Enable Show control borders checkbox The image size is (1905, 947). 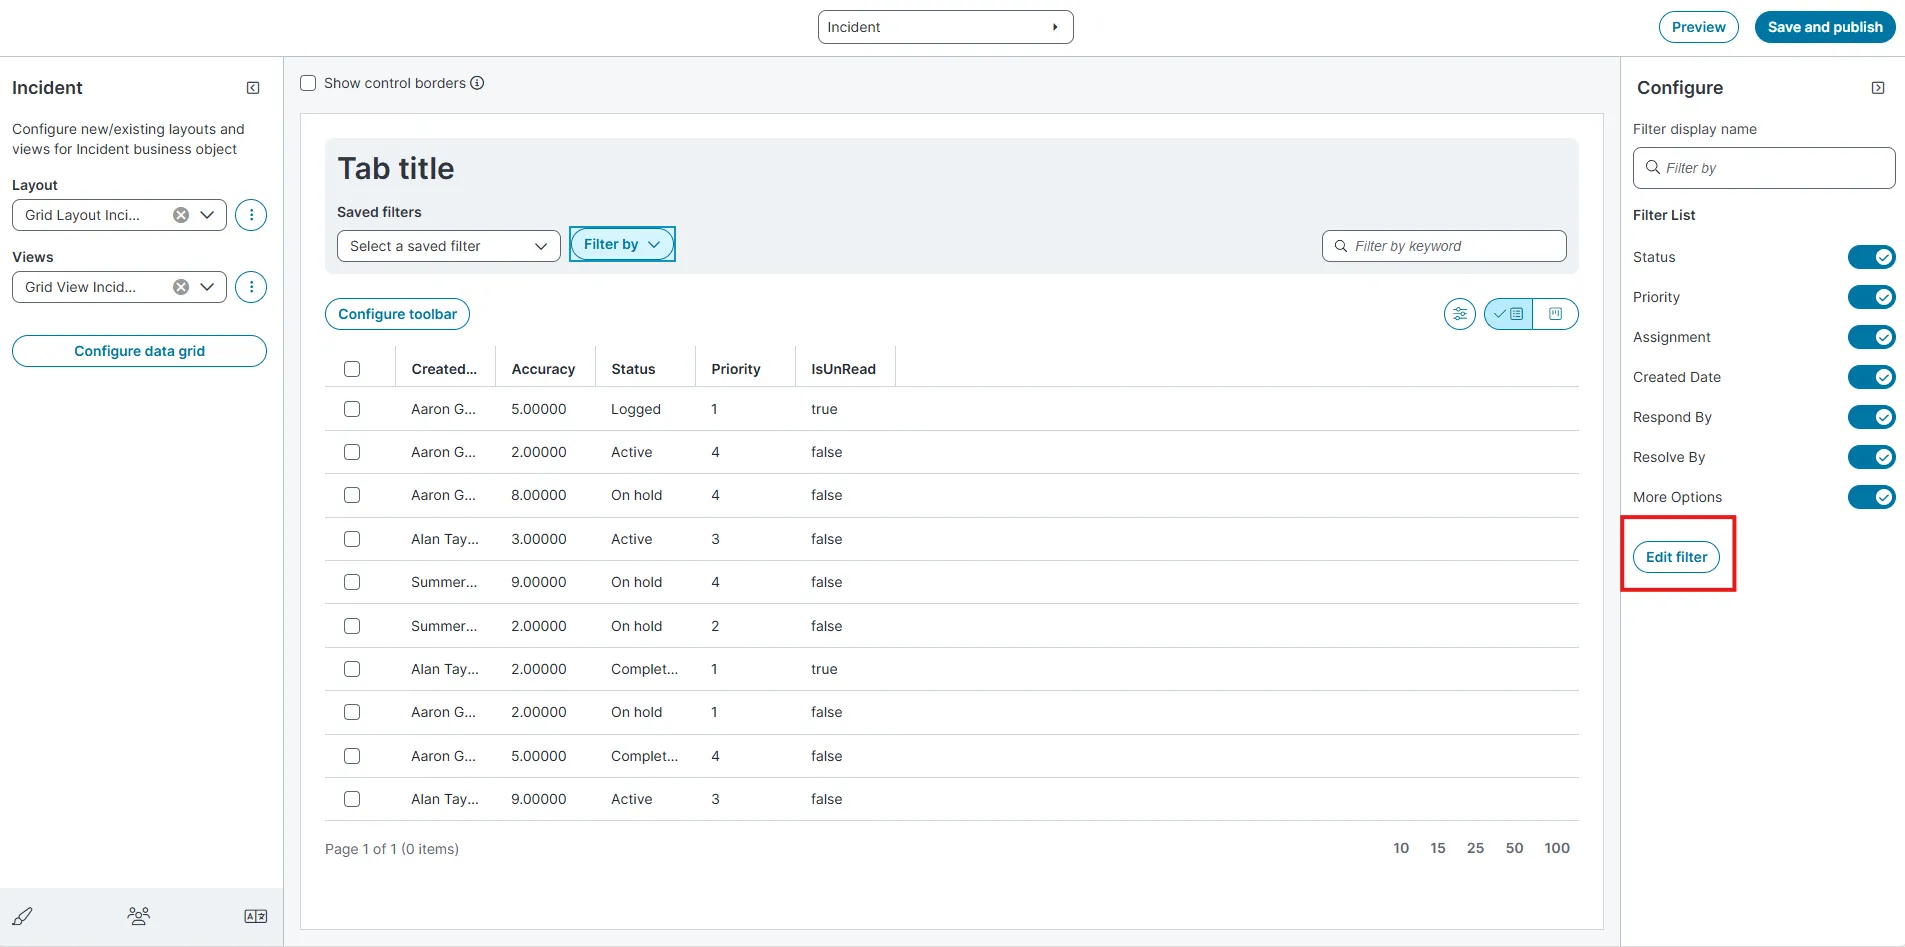[x=308, y=83]
